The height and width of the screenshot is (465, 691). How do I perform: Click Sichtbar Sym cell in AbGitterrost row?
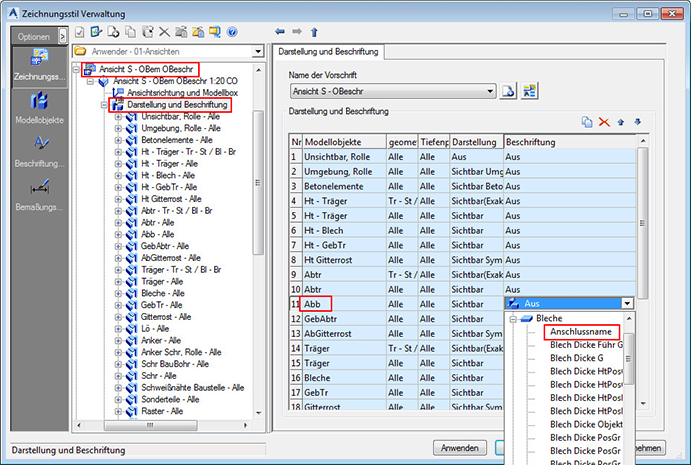click(476, 334)
